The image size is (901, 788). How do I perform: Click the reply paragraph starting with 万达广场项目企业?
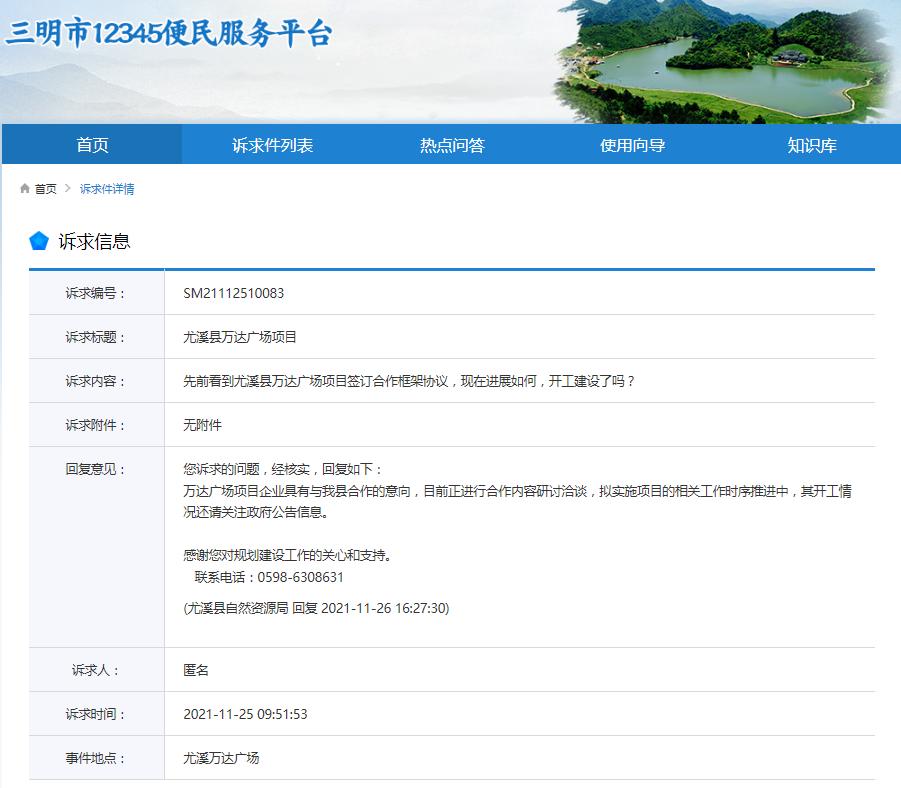(517, 501)
